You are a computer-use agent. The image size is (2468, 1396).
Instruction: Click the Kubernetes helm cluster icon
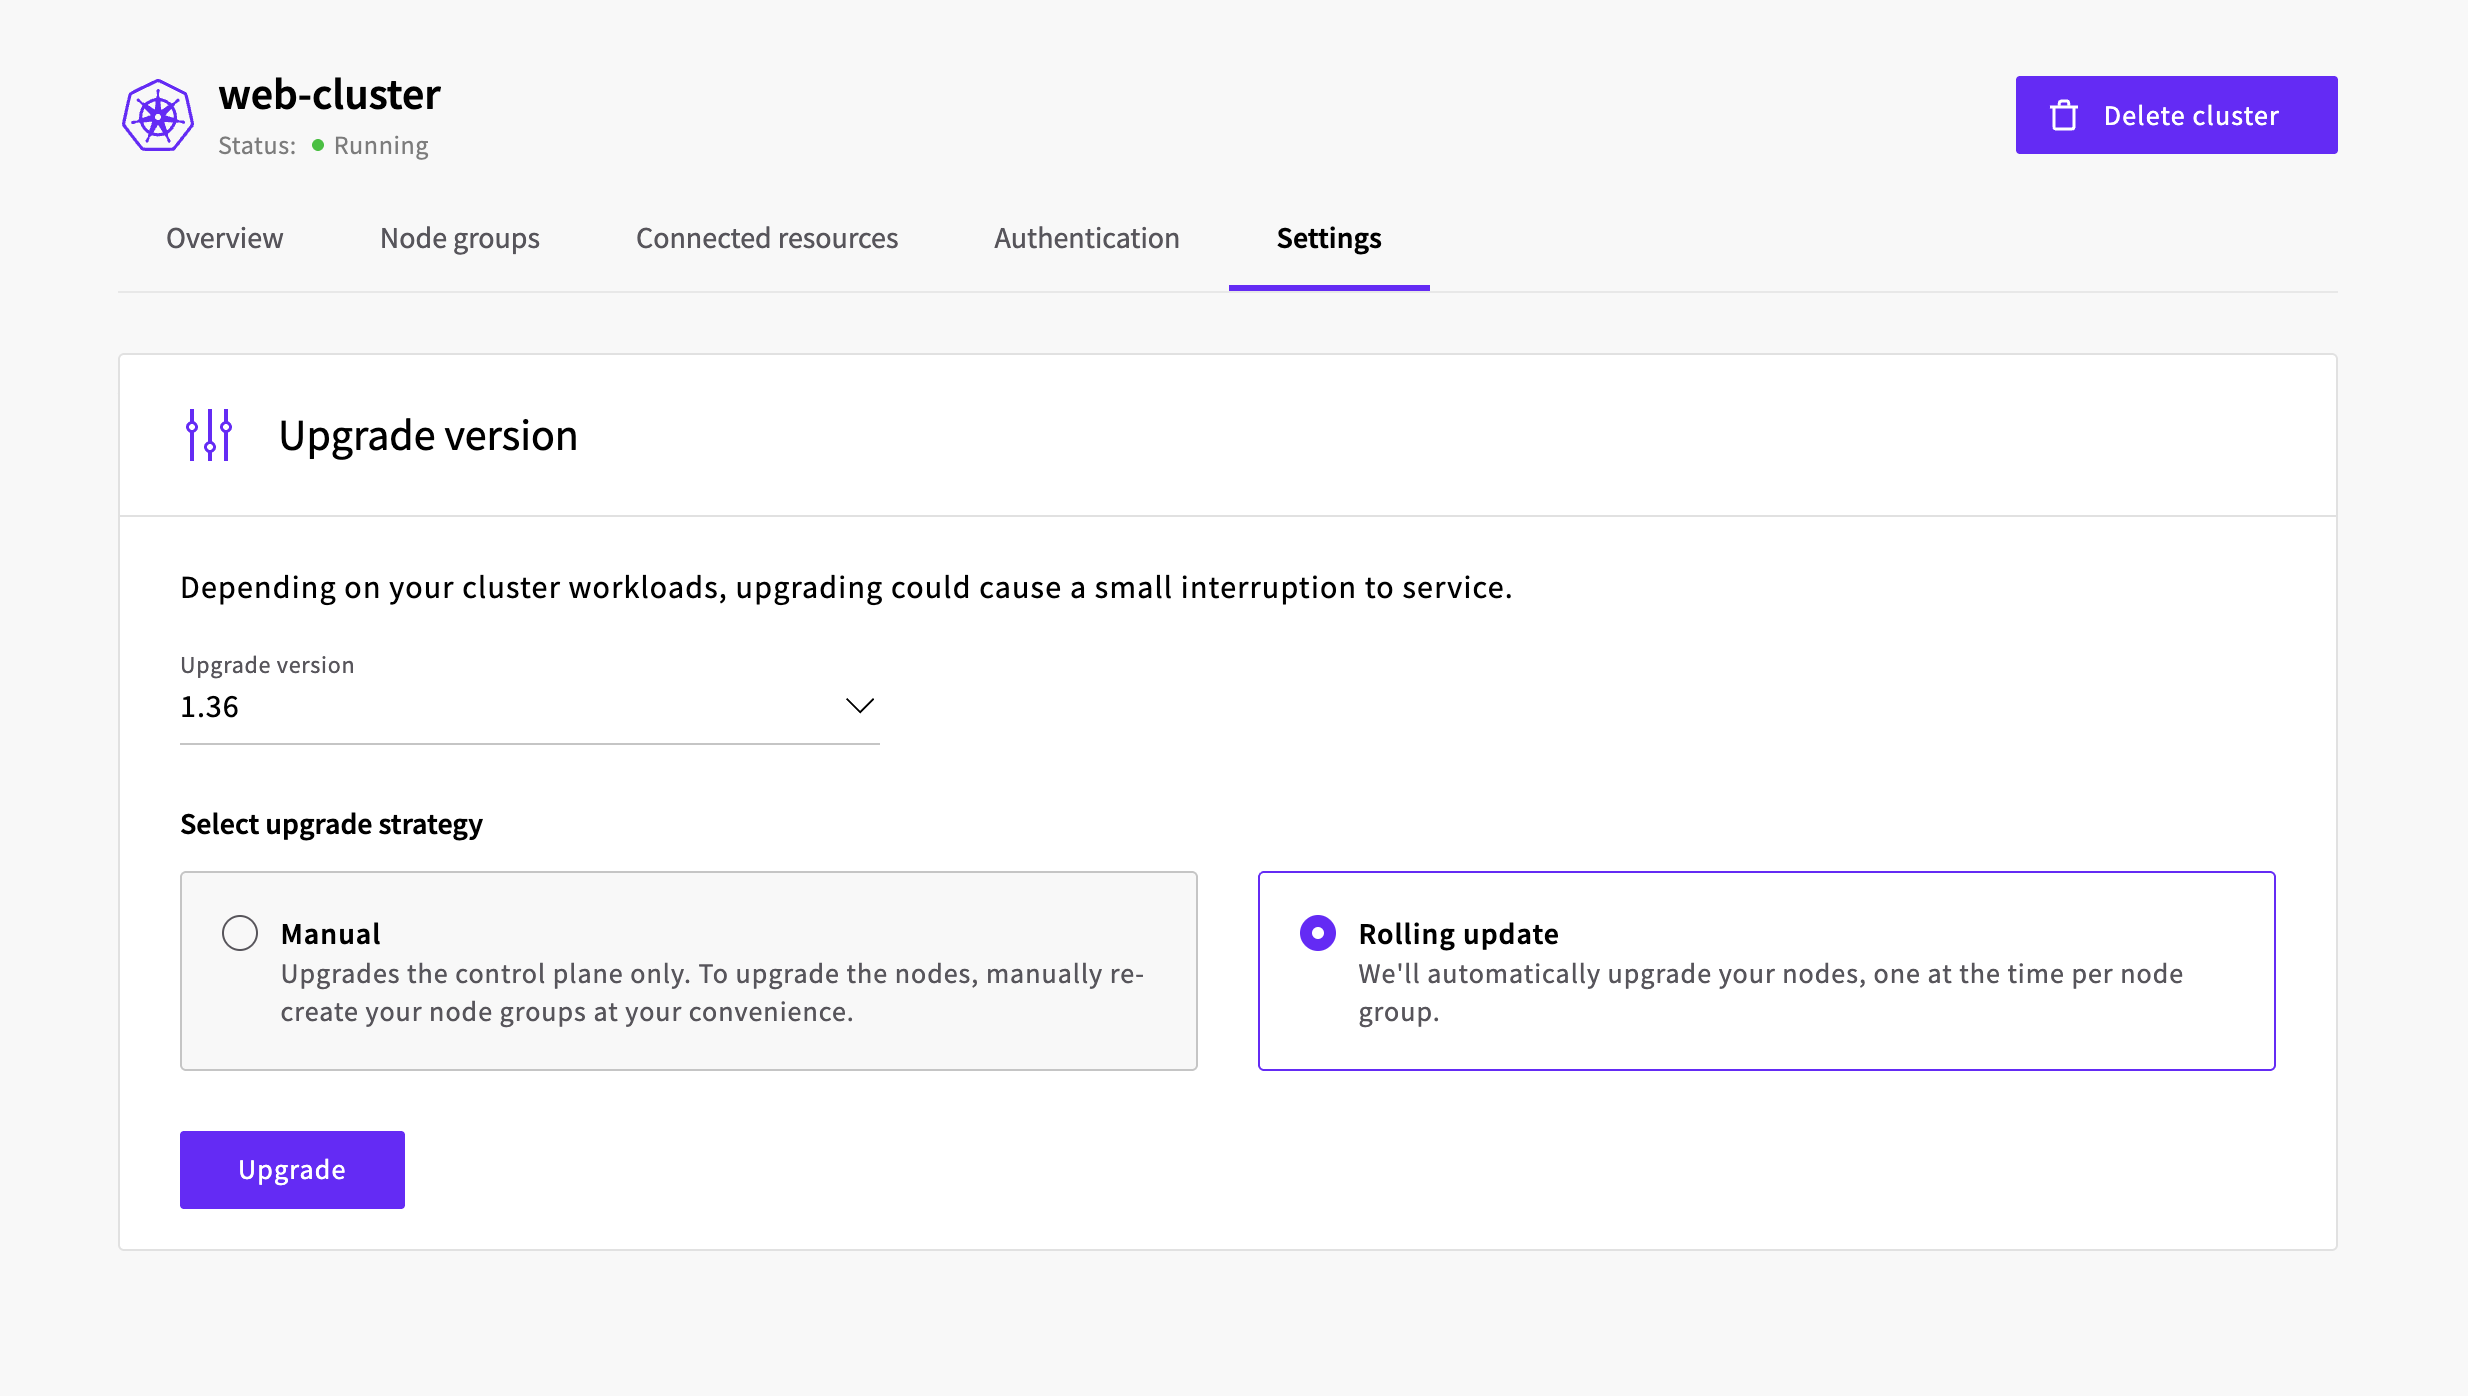pyautogui.click(x=158, y=116)
